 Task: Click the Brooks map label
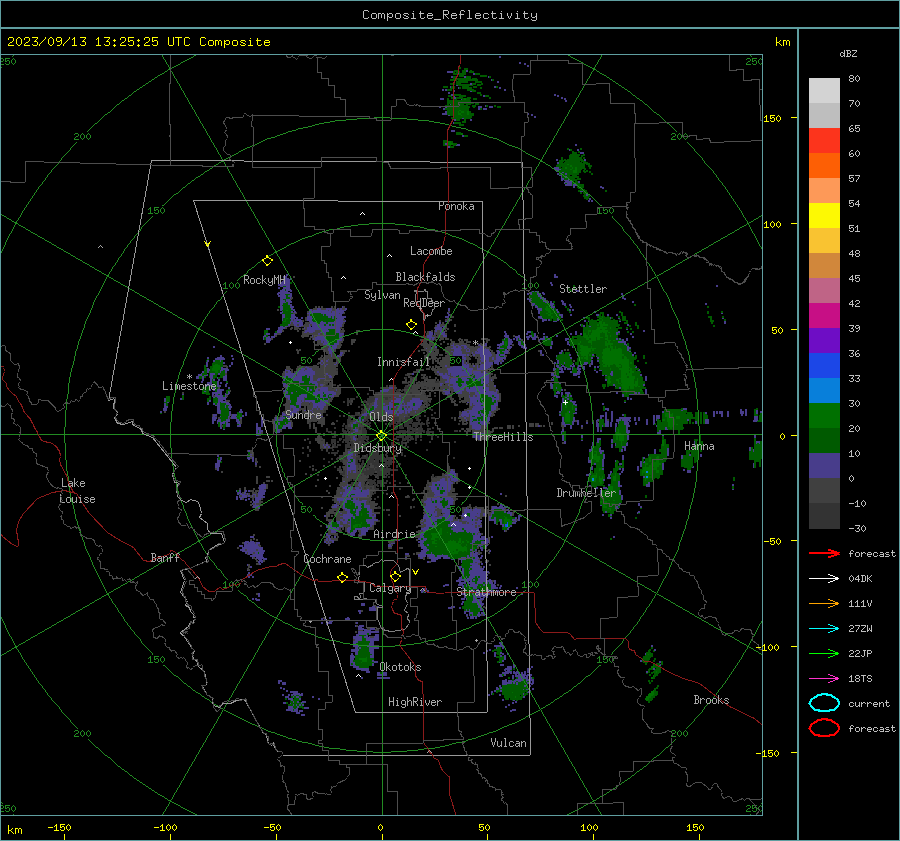pyautogui.click(x=711, y=700)
